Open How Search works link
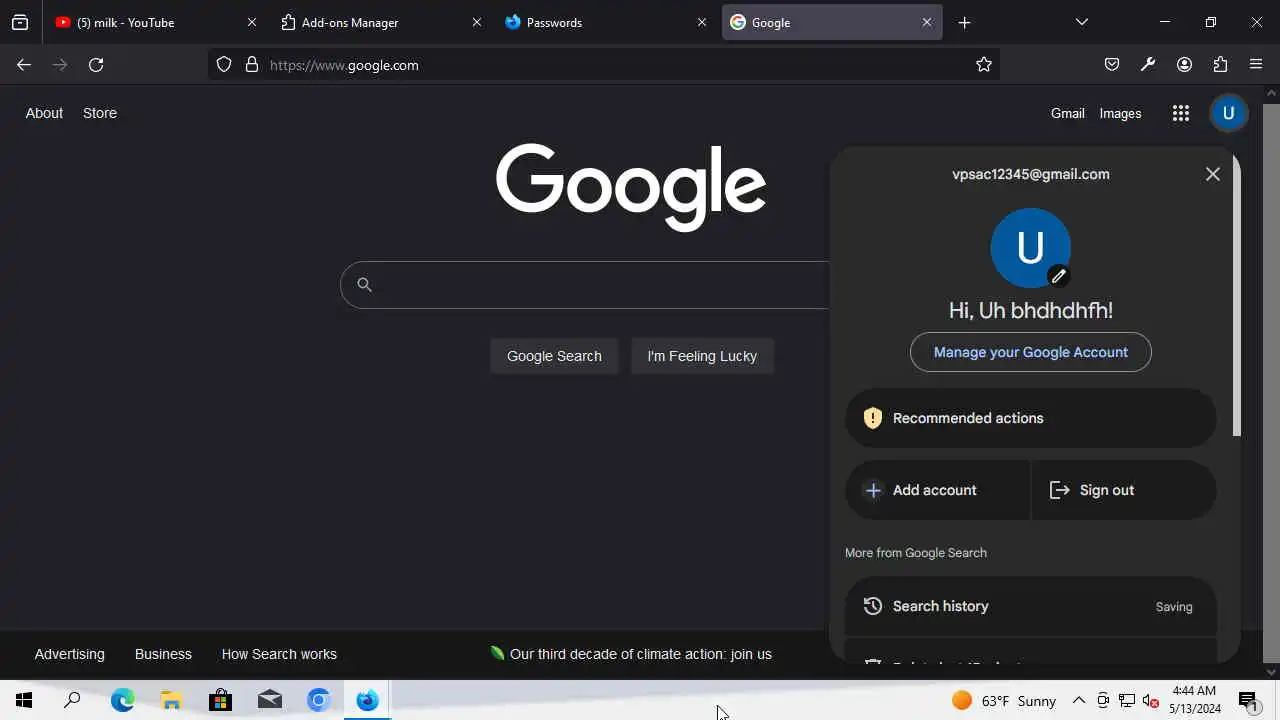 [x=279, y=654]
